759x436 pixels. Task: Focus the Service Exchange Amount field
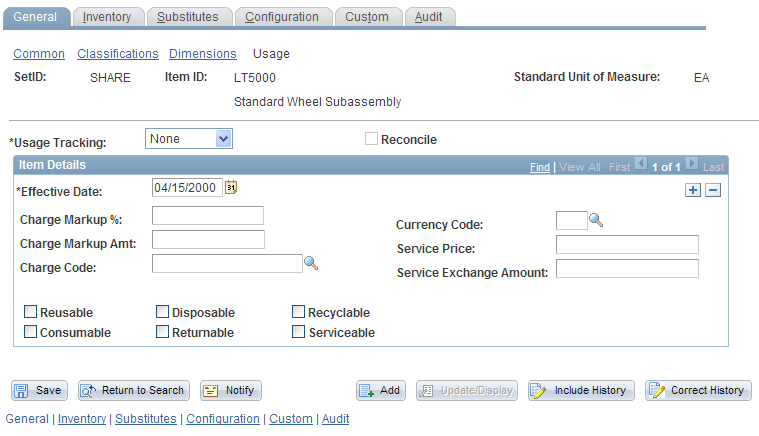(x=627, y=269)
